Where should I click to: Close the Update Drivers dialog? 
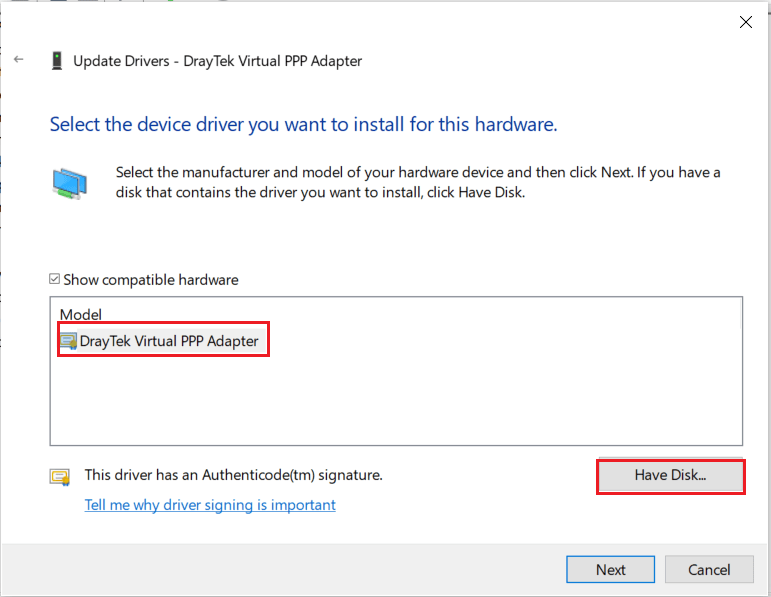pos(745,22)
